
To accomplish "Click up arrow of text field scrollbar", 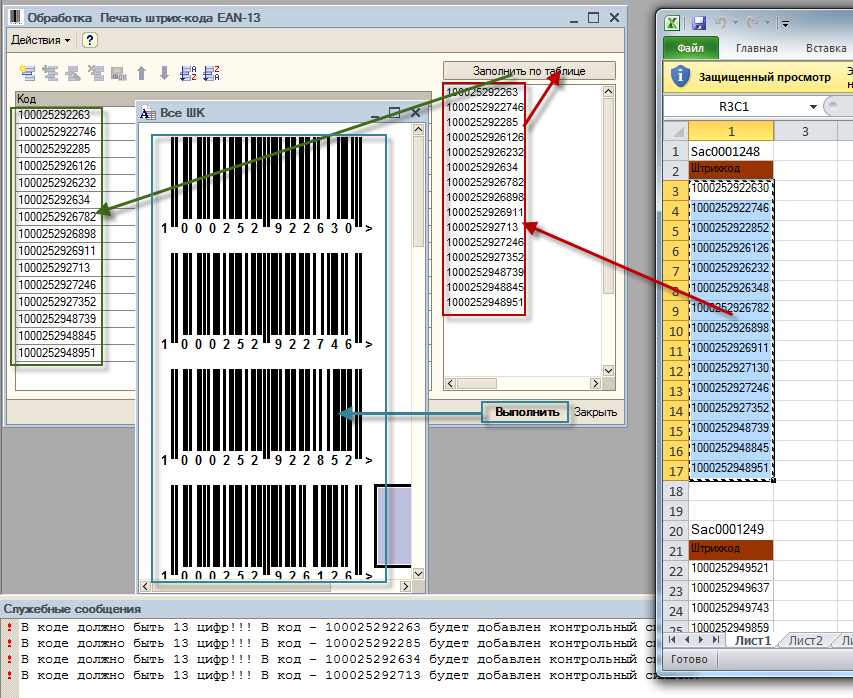I will [x=608, y=91].
